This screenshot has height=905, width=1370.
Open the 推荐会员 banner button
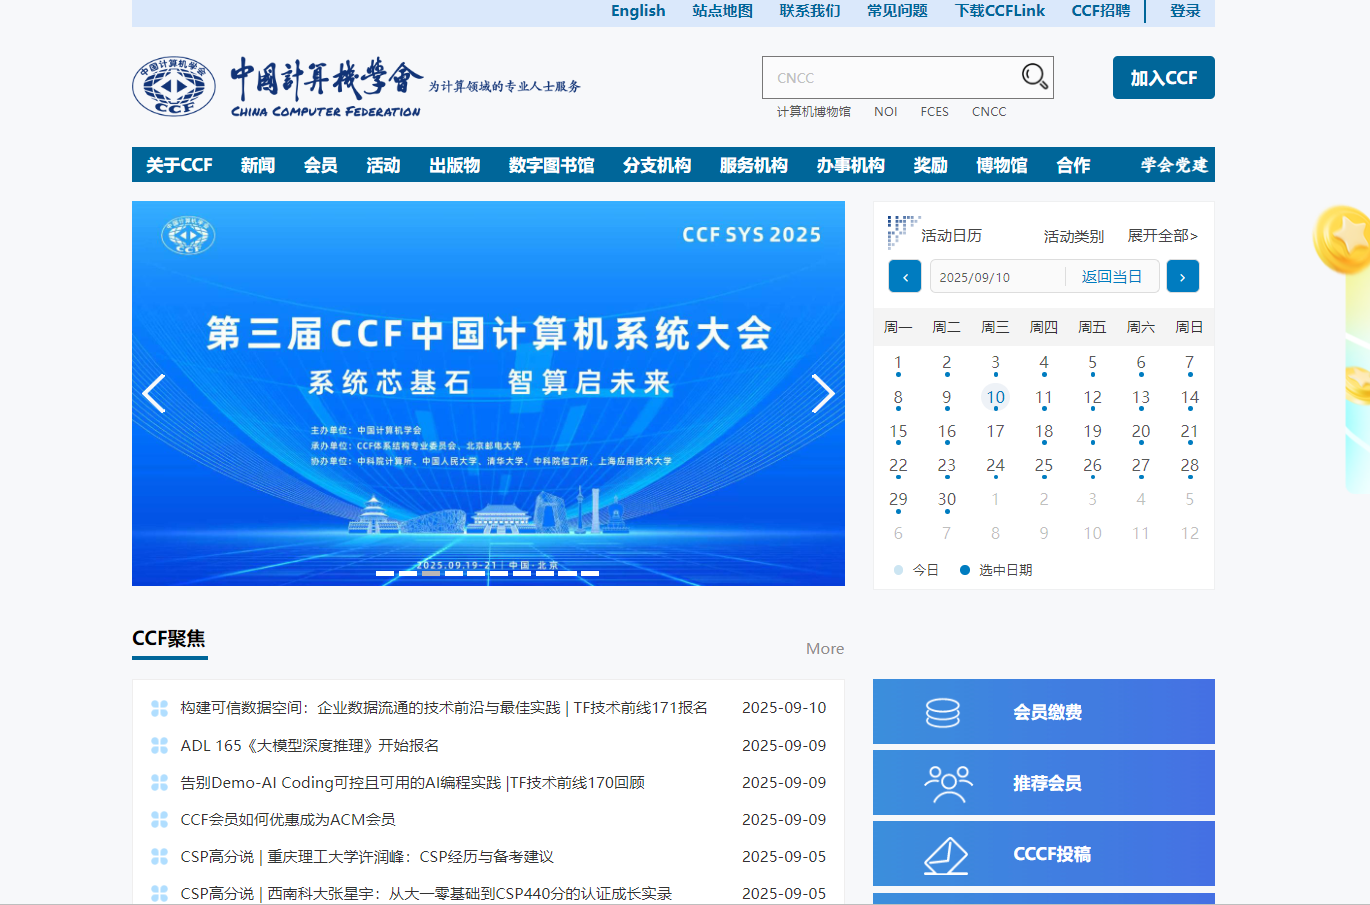coord(1044,783)
